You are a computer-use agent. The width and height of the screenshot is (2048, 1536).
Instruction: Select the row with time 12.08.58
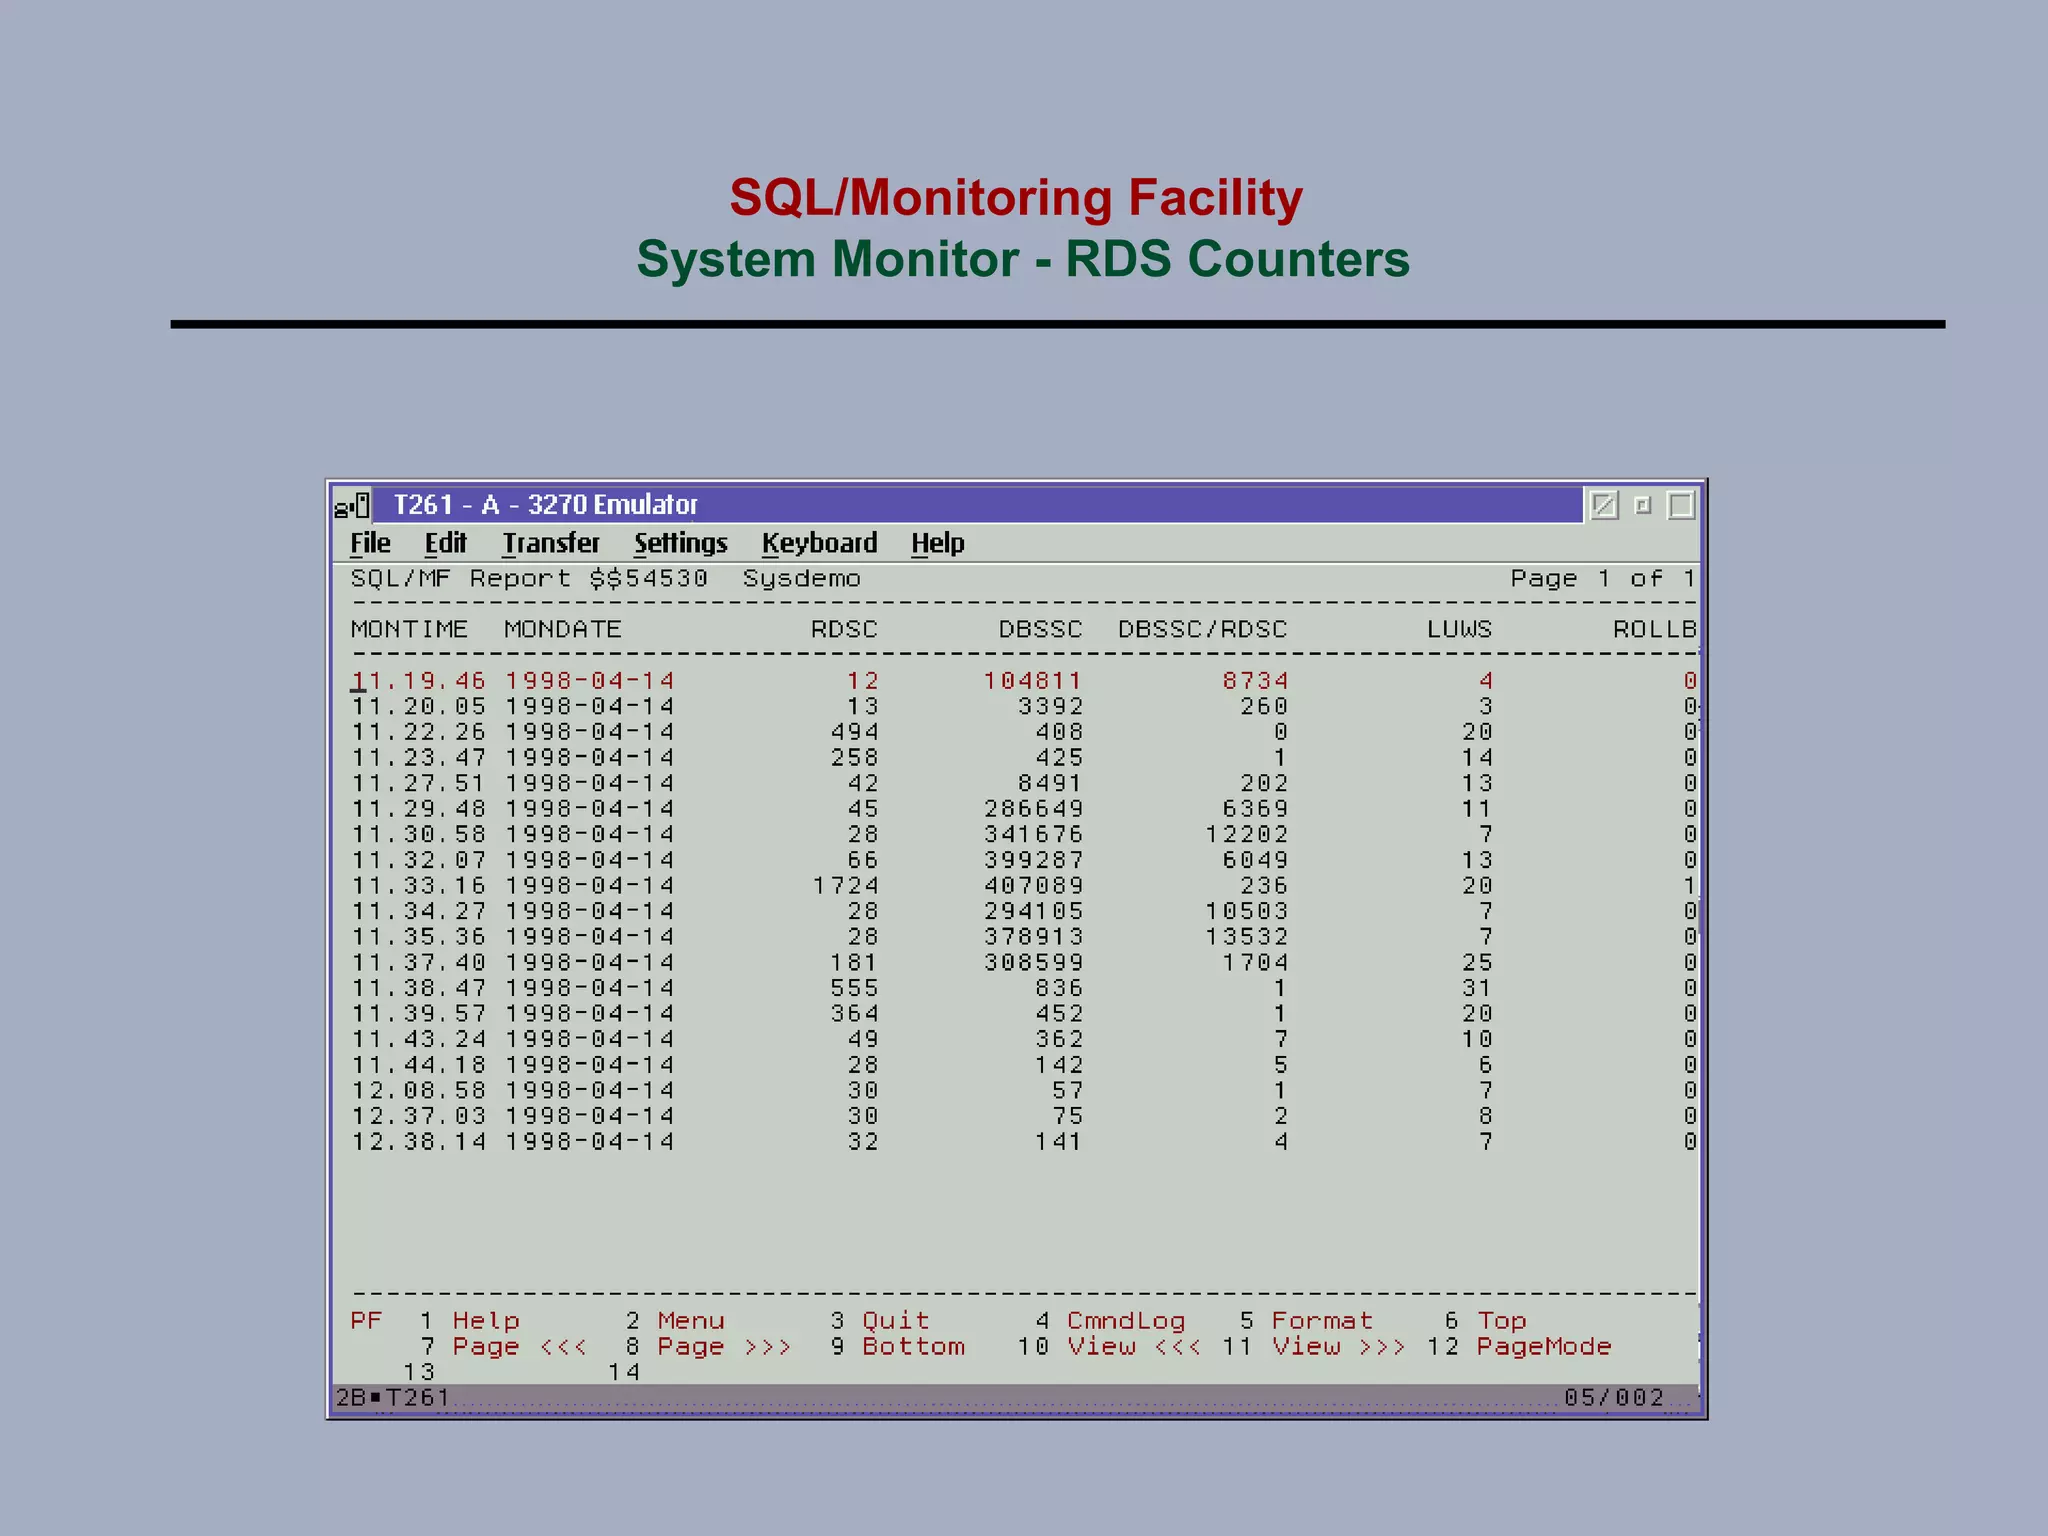click(1024, 1091)
